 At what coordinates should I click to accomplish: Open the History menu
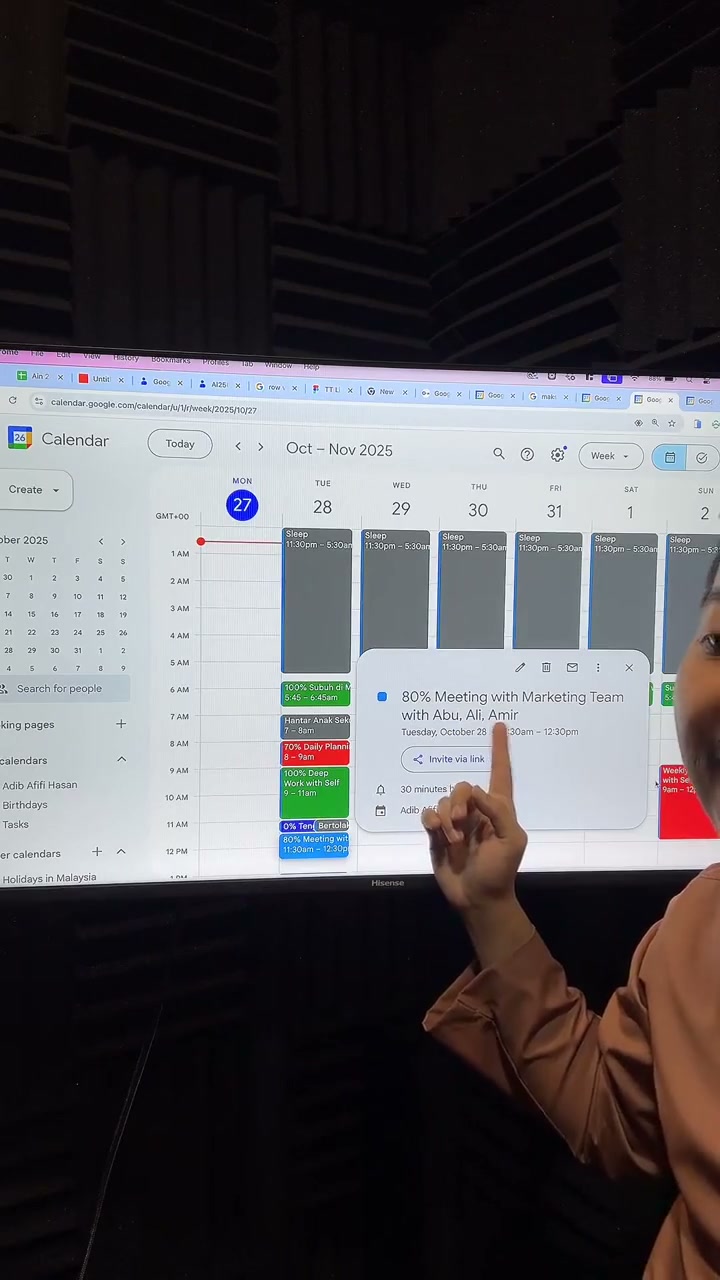coord(126,357)
